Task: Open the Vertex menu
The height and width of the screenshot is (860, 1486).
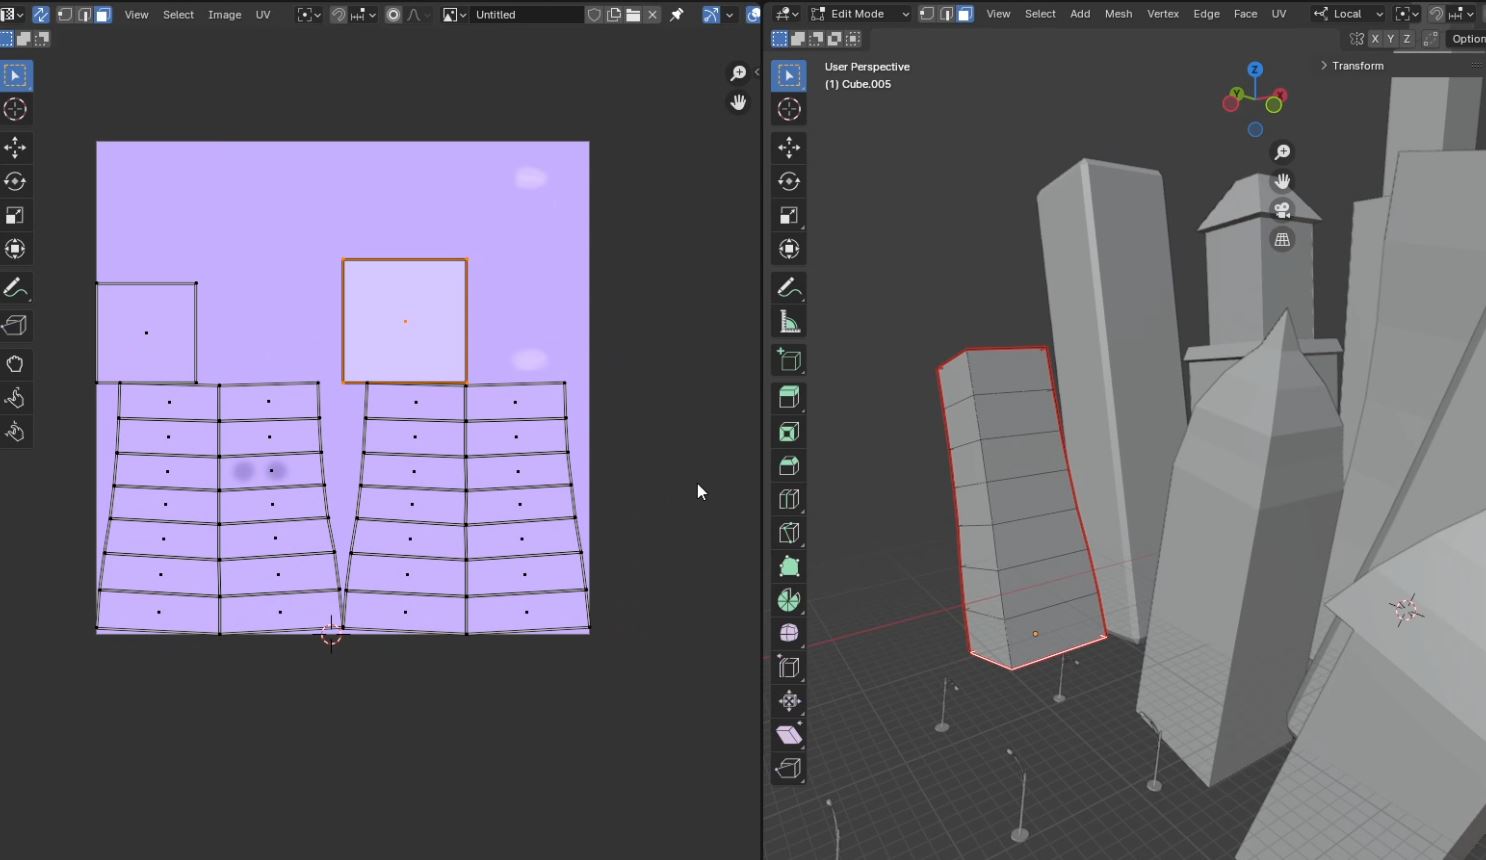Action: pos(1163,14)
